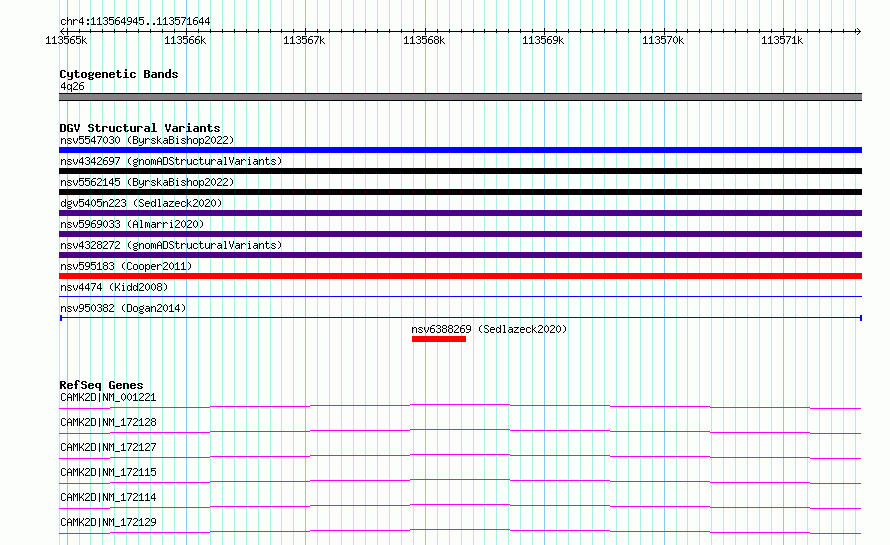Open transcript CAMK2D|NM_172114 label

pos(108,497)
